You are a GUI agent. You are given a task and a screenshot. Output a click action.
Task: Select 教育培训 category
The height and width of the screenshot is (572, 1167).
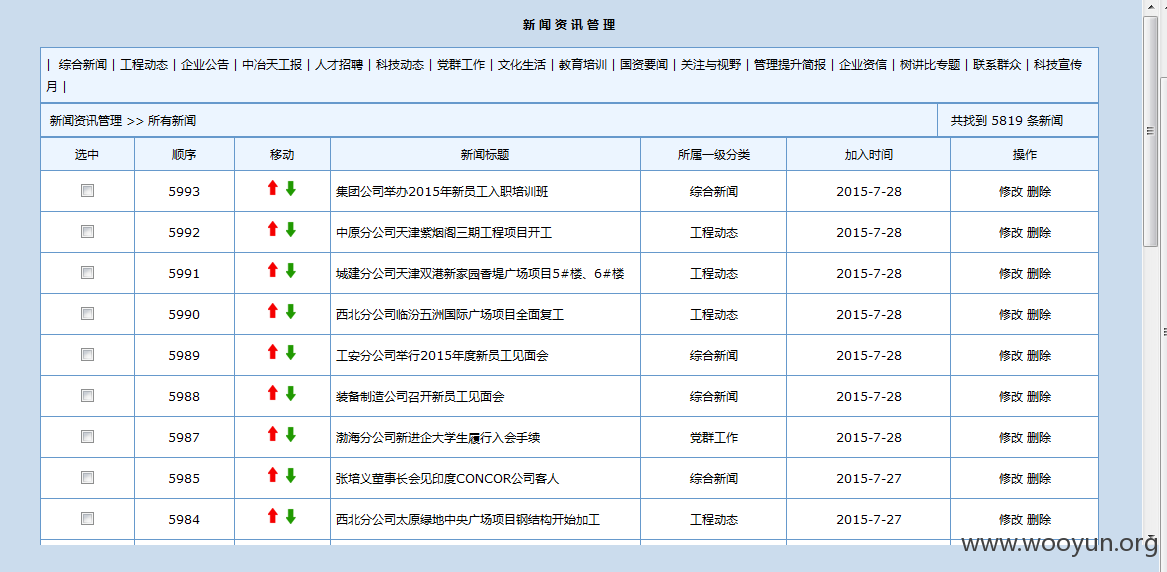pos(583,65)
